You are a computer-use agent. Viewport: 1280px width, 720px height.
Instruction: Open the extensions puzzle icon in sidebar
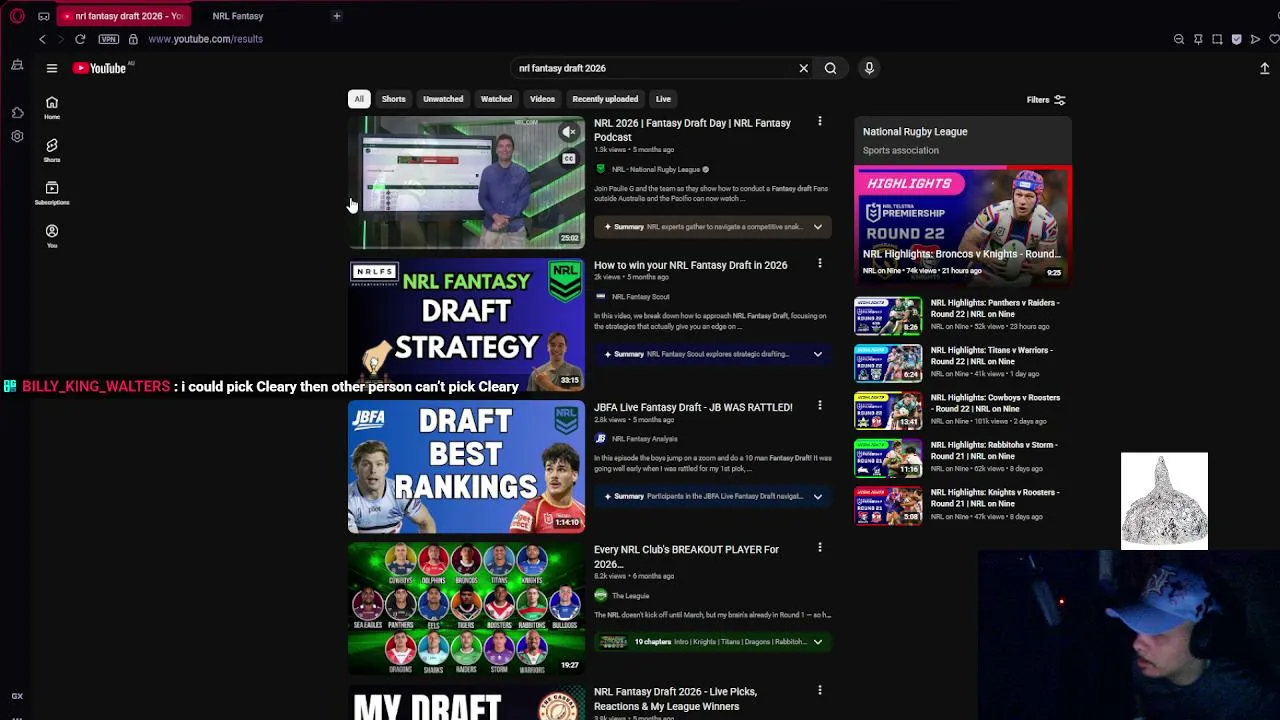pos(17,113)
